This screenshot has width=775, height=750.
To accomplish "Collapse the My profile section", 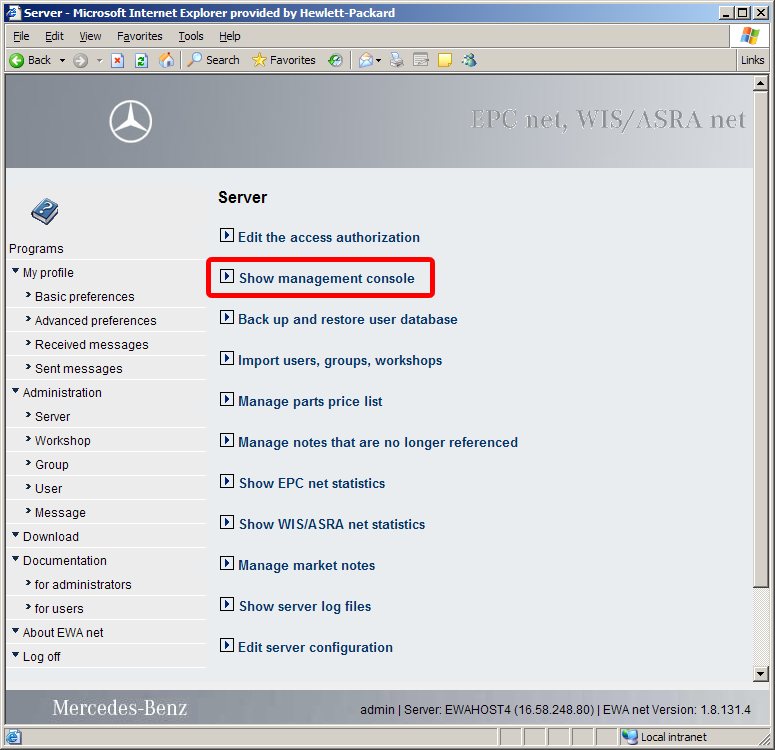I will pos(15,272).
